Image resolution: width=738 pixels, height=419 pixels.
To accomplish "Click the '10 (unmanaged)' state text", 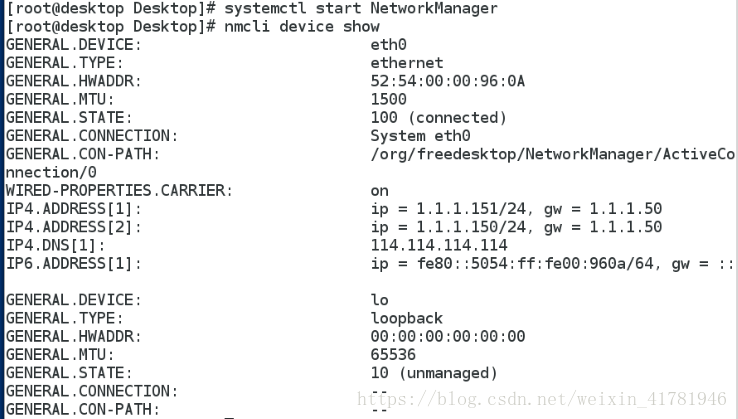I will [x=434, y=373].
